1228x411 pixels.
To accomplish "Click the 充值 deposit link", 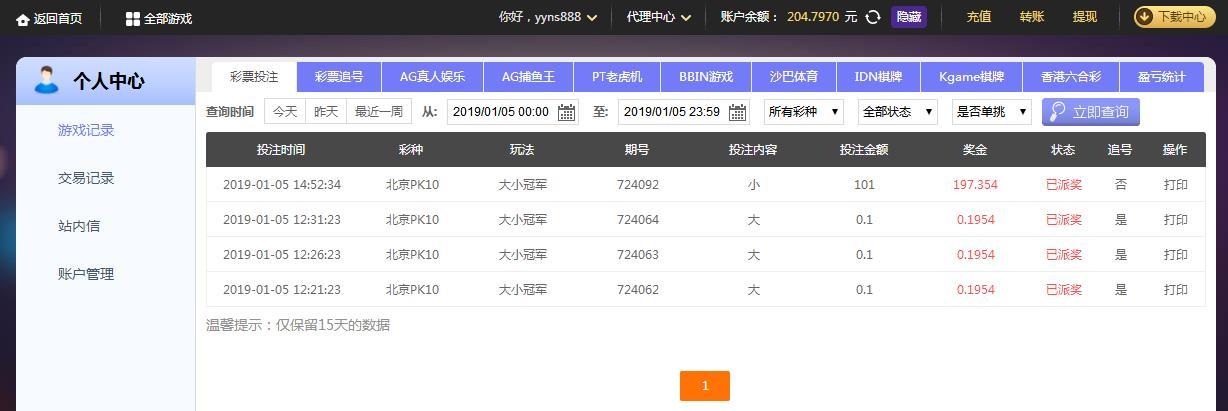I will click(979, 17).
